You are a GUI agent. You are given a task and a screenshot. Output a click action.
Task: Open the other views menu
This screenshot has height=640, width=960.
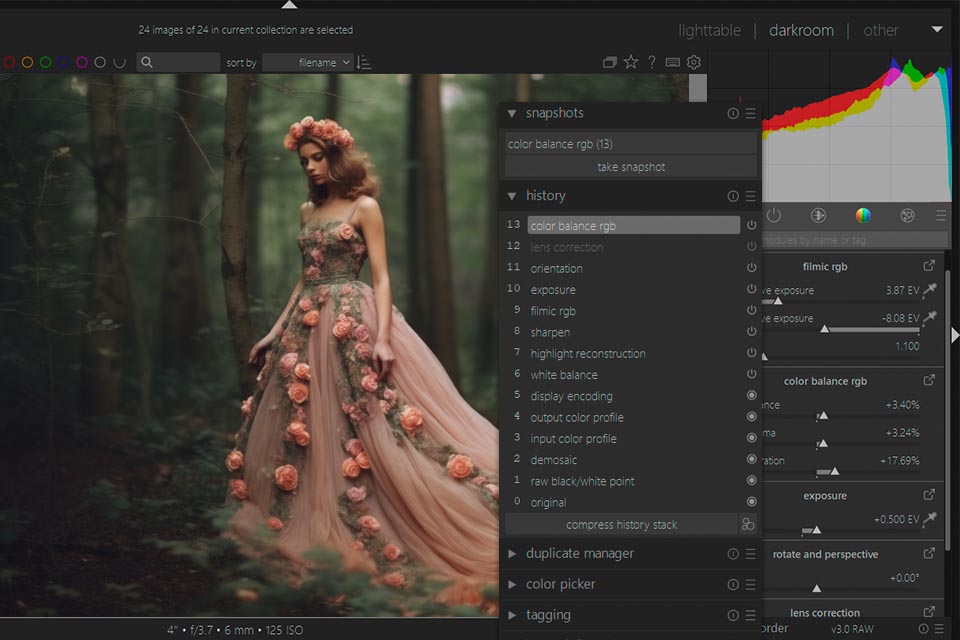tap(880, 30)
